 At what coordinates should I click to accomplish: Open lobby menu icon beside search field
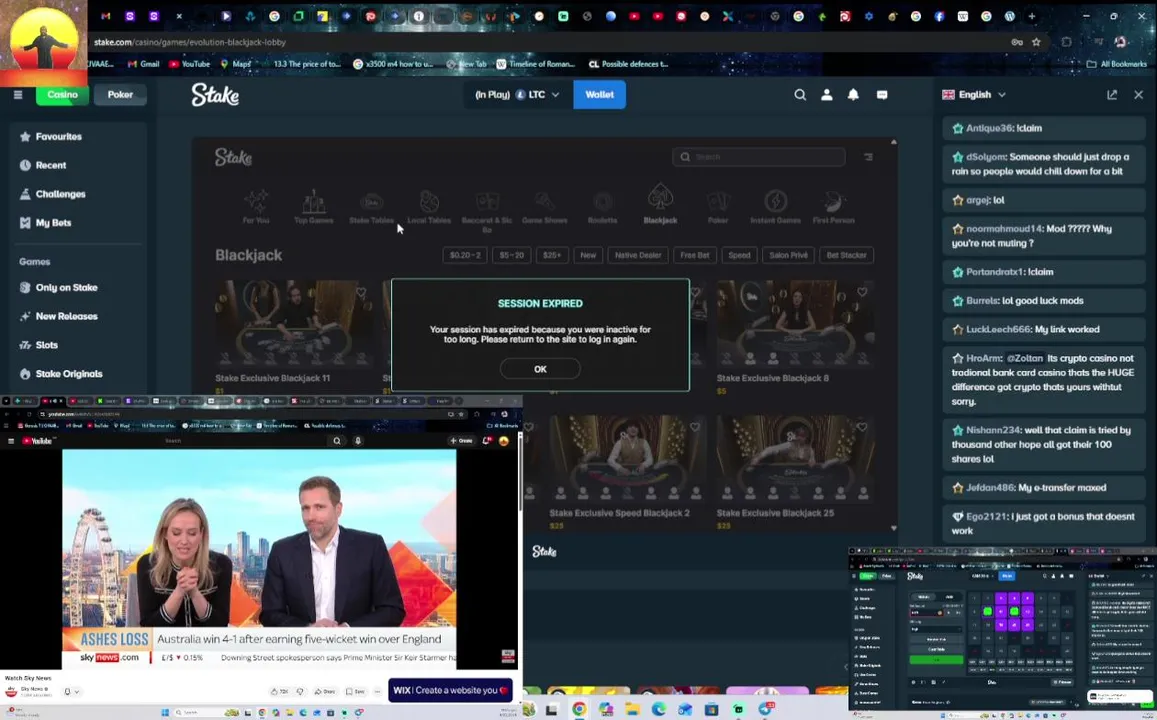click(x=868, y=156)
